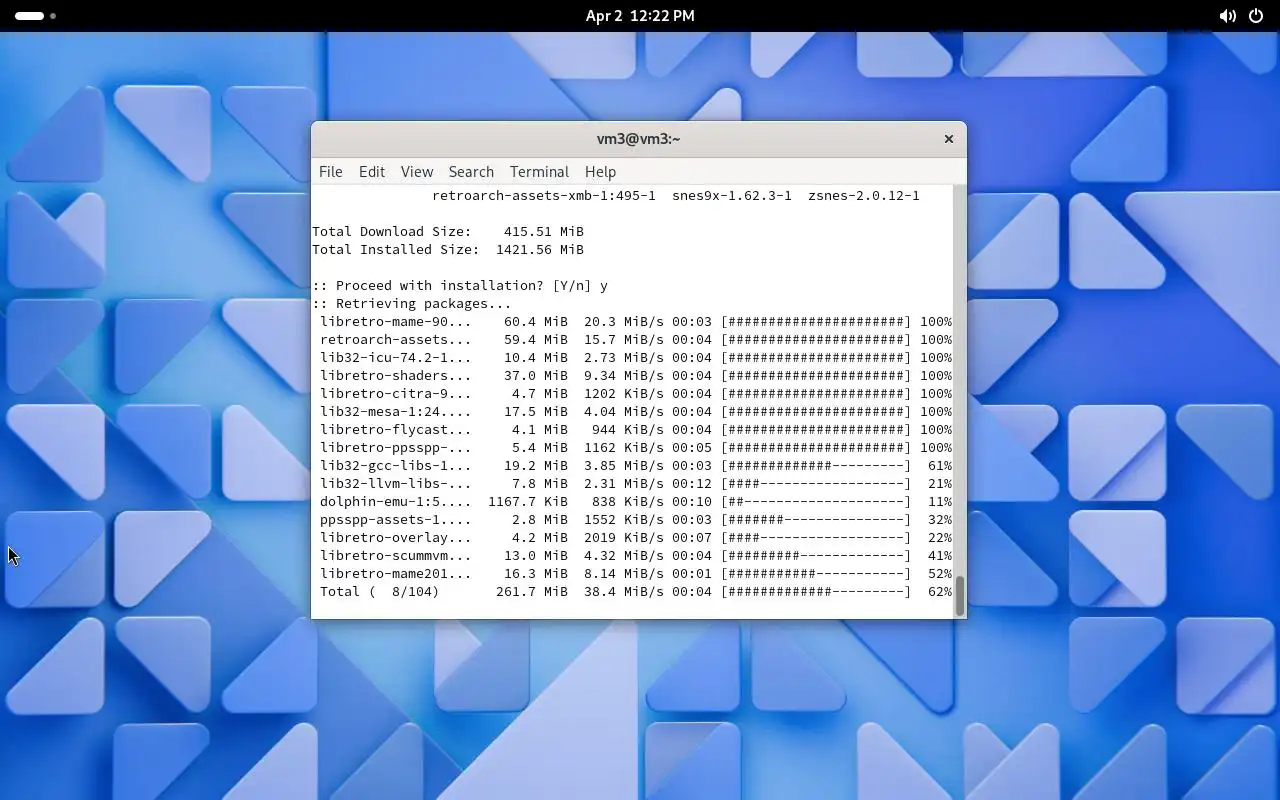Viewport: 1280px width, 800px height.
Task: Click the retroarch-assets... package row
Action: (x=636, y=340)
